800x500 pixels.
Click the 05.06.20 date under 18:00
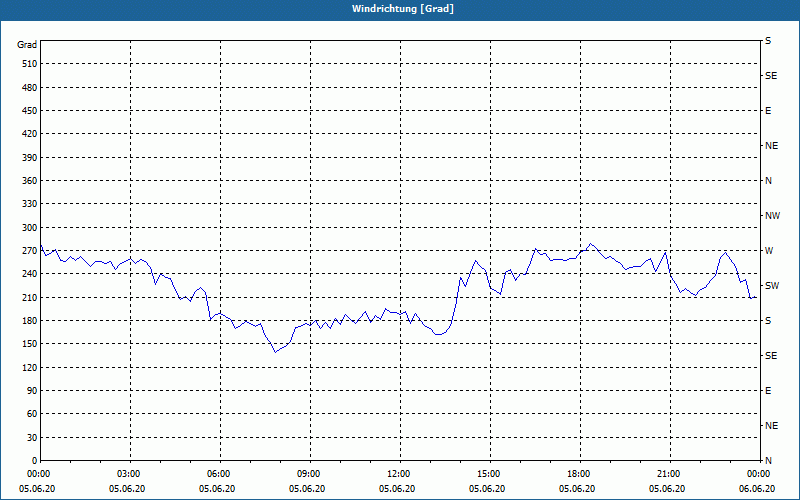point(577,489)
